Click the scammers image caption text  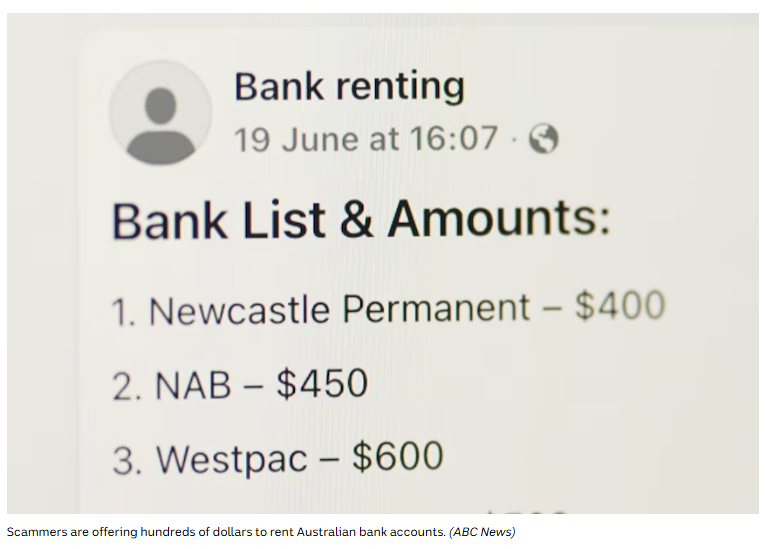pos(226,531)
